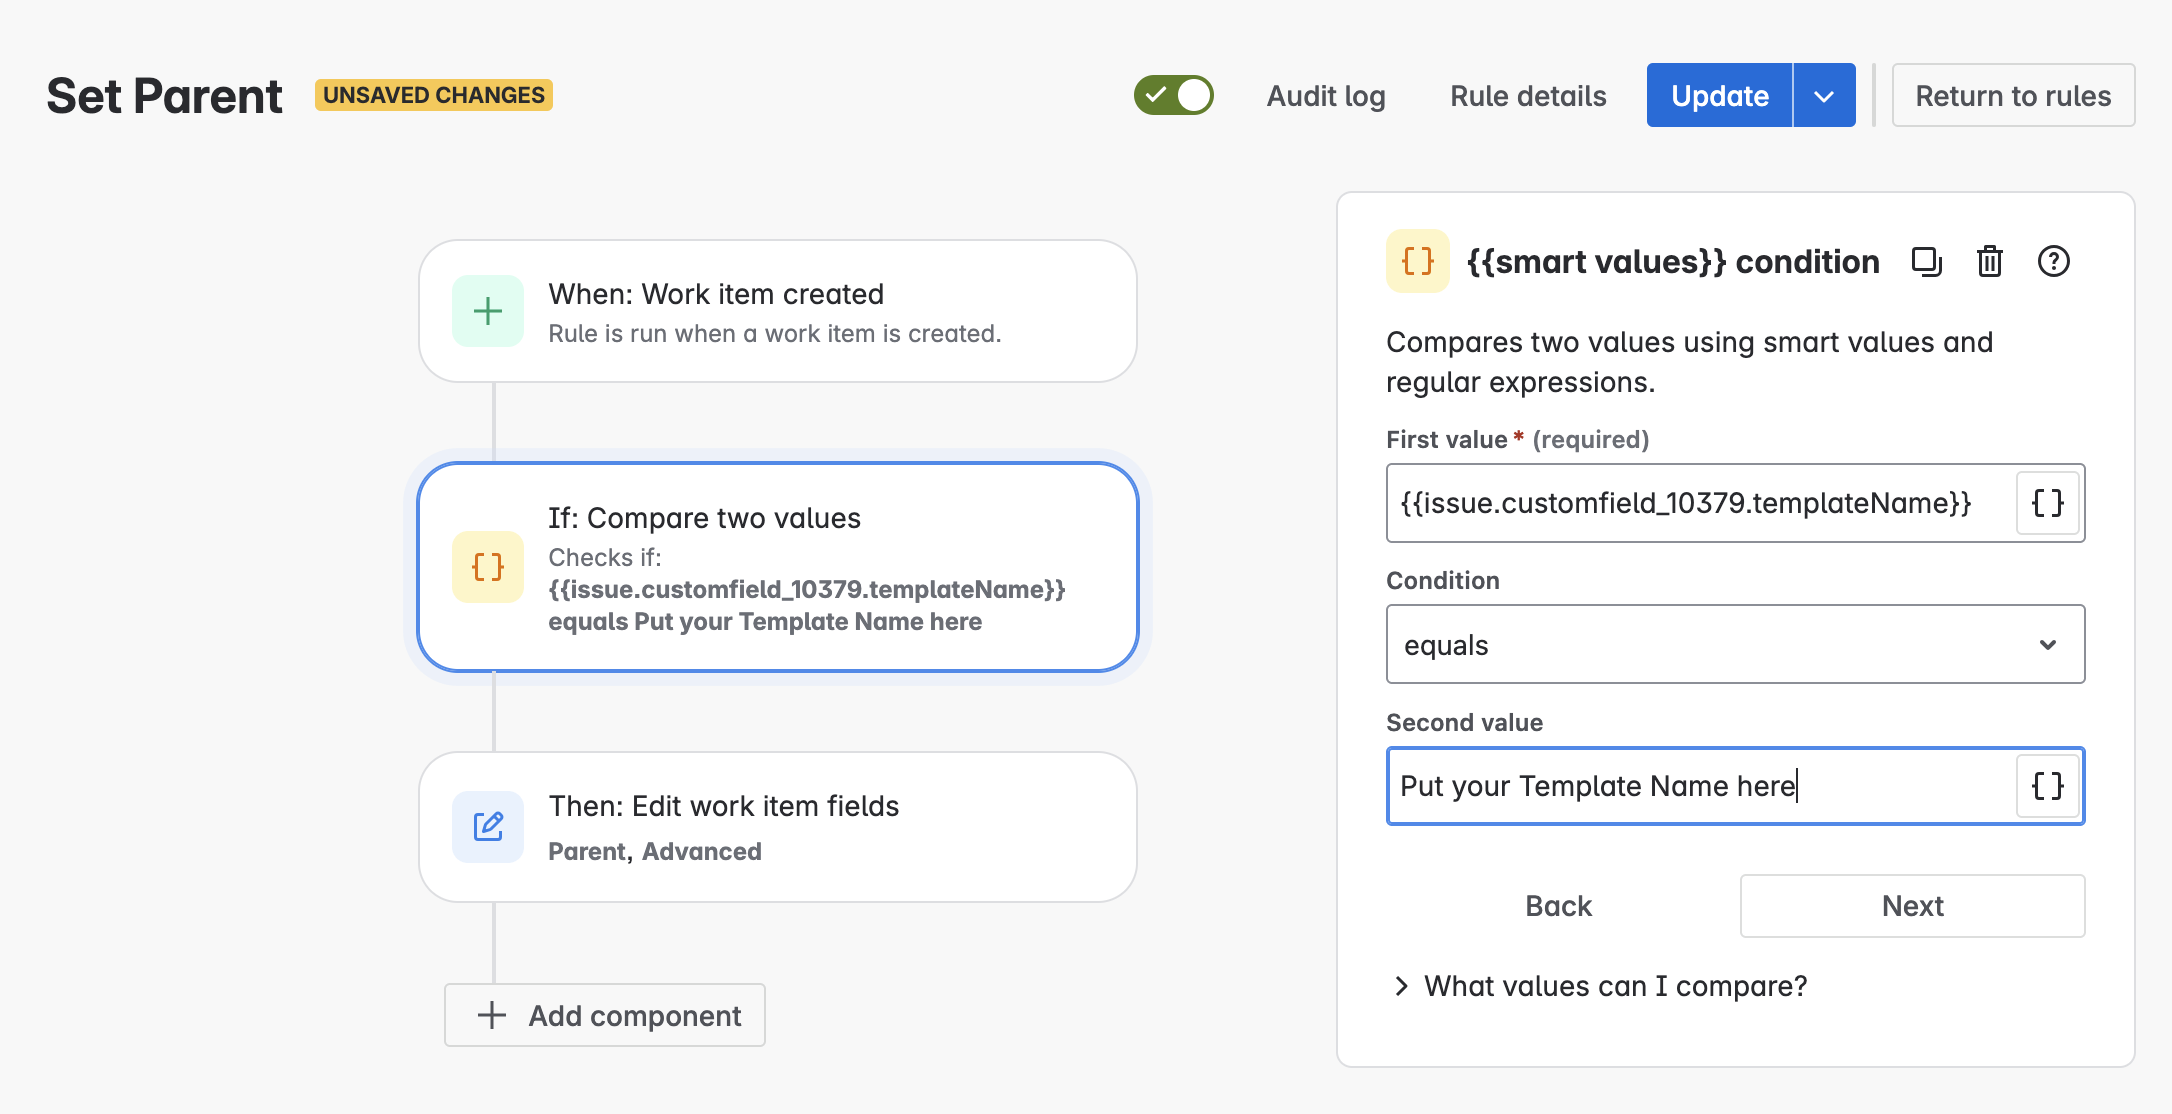
Task: Click the Back button
Action: click(1558, 906)
